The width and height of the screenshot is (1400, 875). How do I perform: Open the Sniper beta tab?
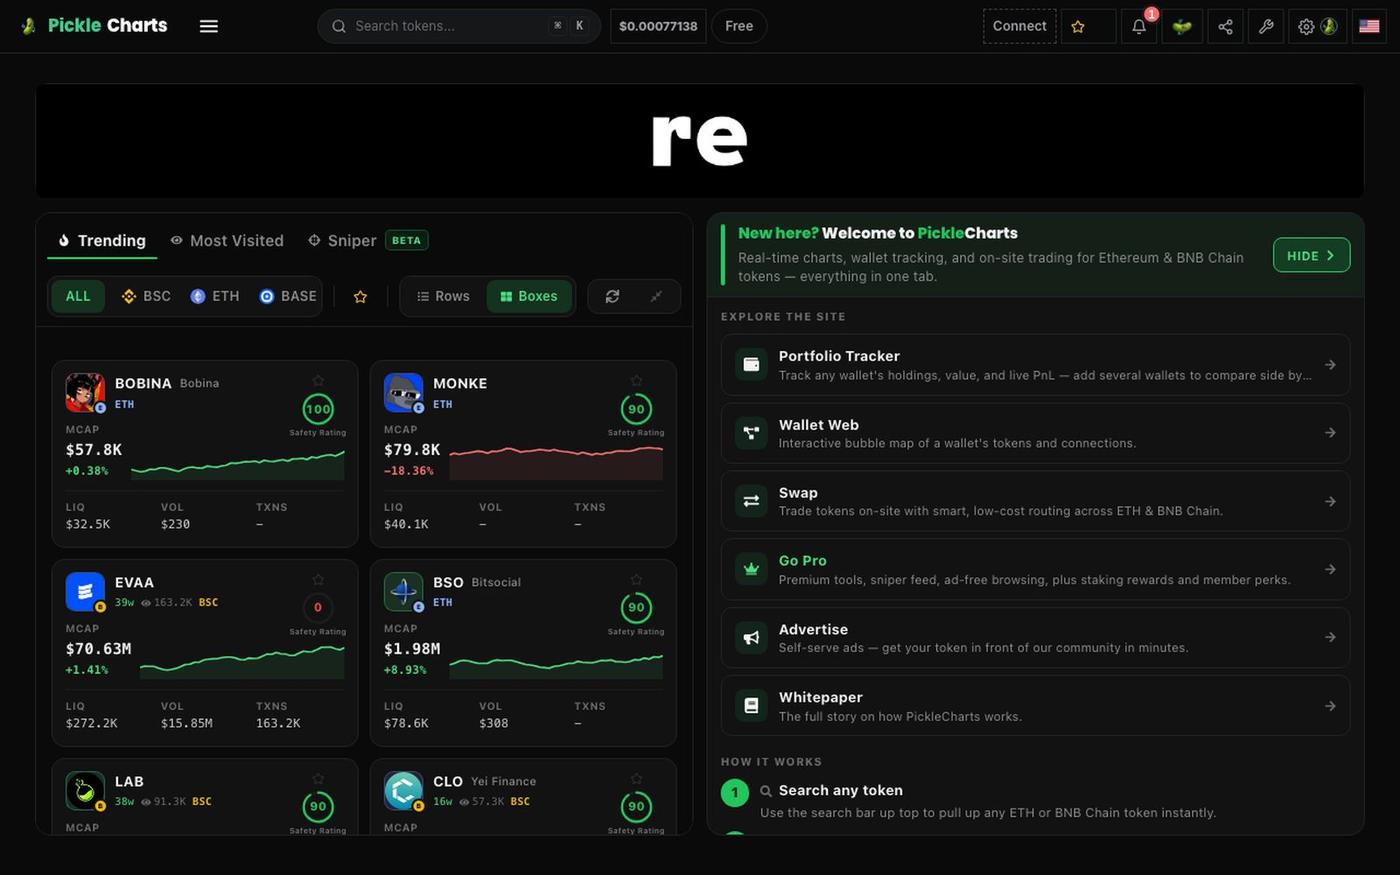click(x=368, y=240)
